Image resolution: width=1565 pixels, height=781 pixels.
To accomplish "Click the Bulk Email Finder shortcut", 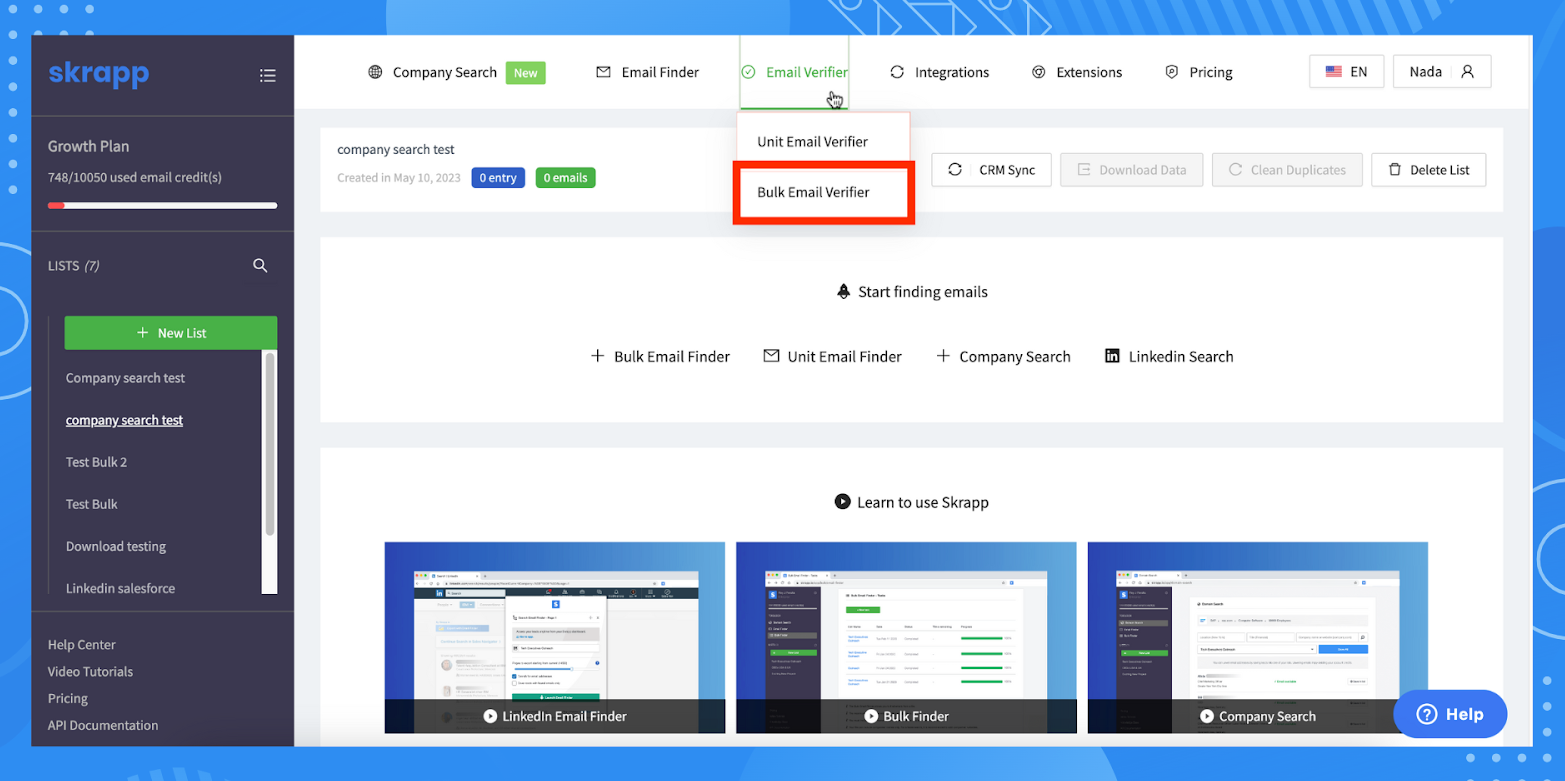I will click(660, 356).
